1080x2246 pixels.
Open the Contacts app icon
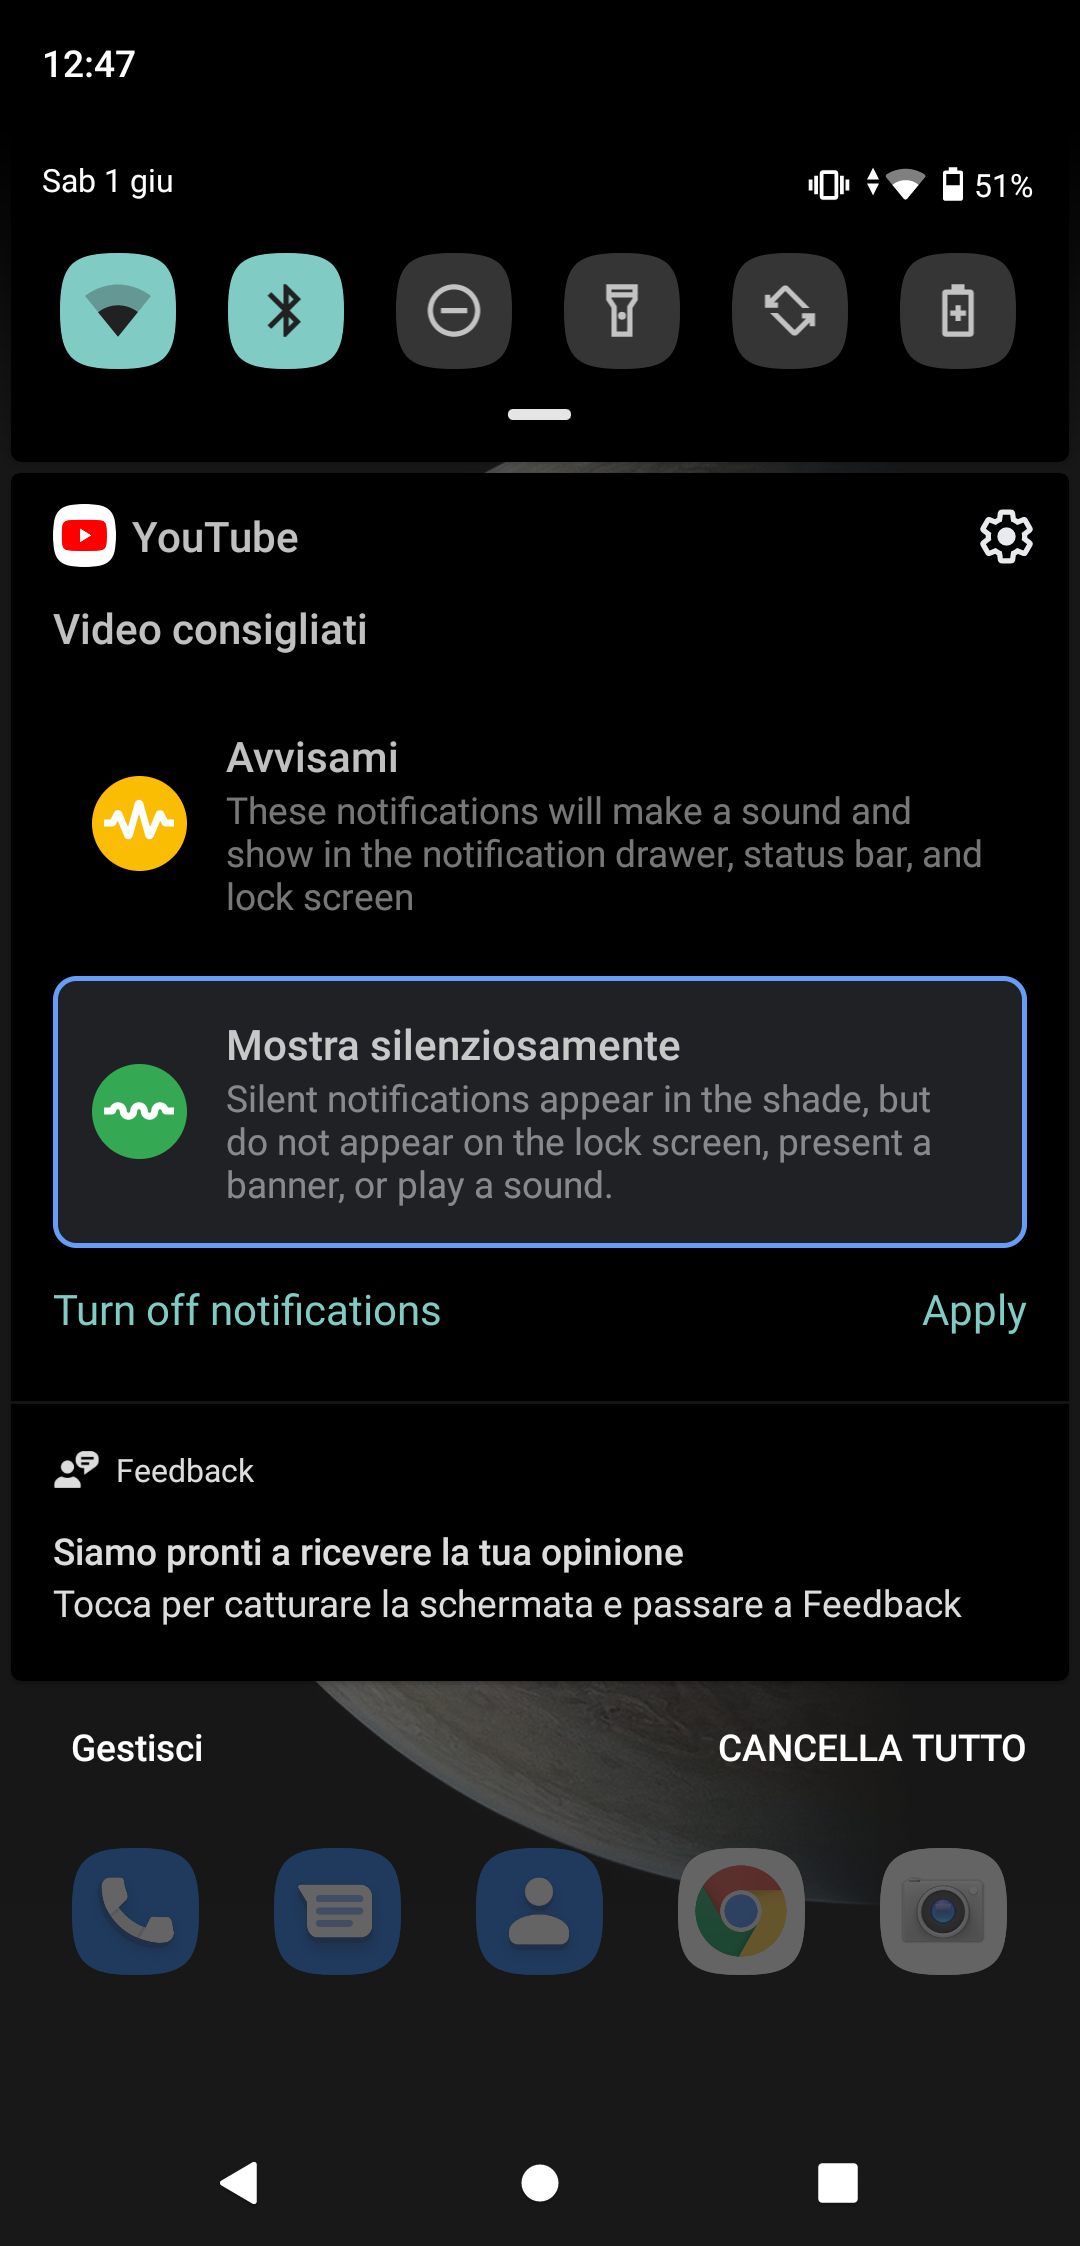(x=539, y=1911)
